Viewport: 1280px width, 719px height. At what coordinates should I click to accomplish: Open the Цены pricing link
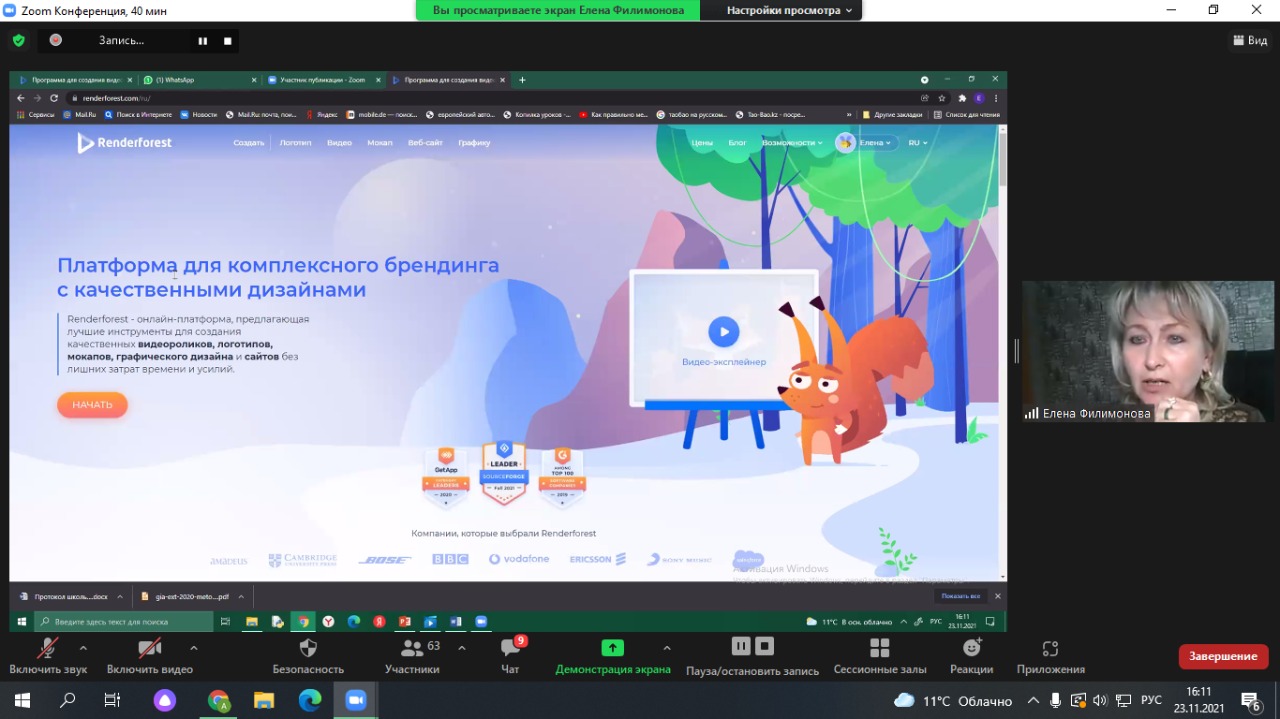pos(702,143)
